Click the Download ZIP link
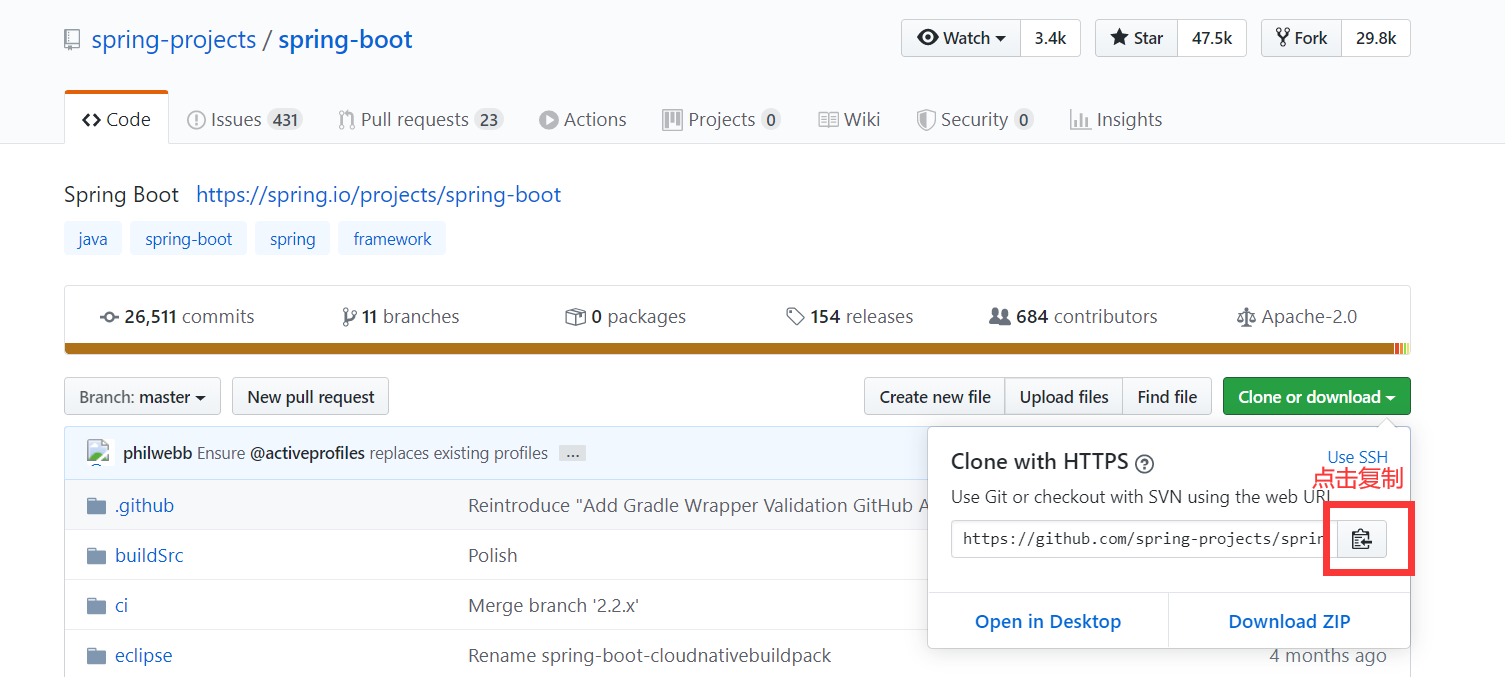This screenshot has width=1505, height=677. (x=1289, y=622)
